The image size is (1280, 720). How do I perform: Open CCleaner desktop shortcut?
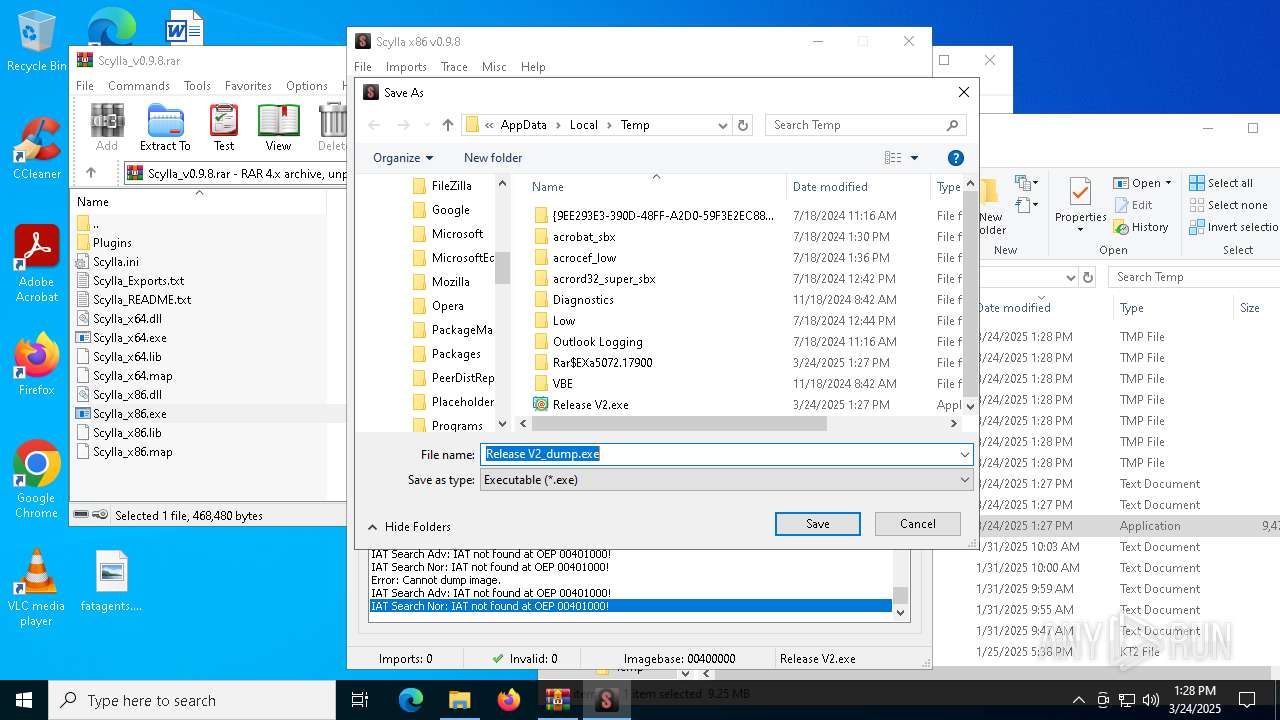pyautogui.click(x=36, y=149)
